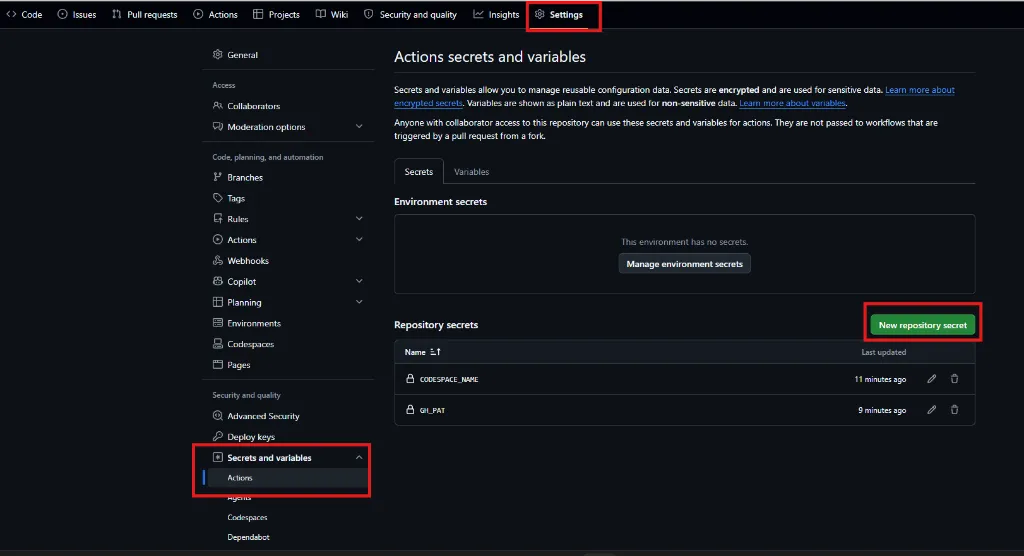Click the Secrets and variables asterisk icon

tap(217, 457)
